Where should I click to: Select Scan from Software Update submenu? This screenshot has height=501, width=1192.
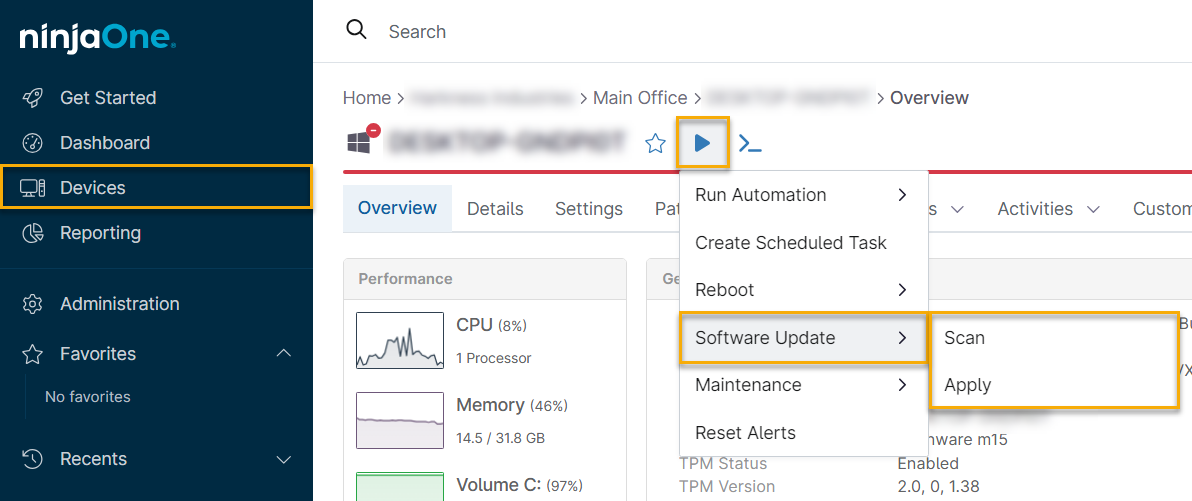coord(965,338)
